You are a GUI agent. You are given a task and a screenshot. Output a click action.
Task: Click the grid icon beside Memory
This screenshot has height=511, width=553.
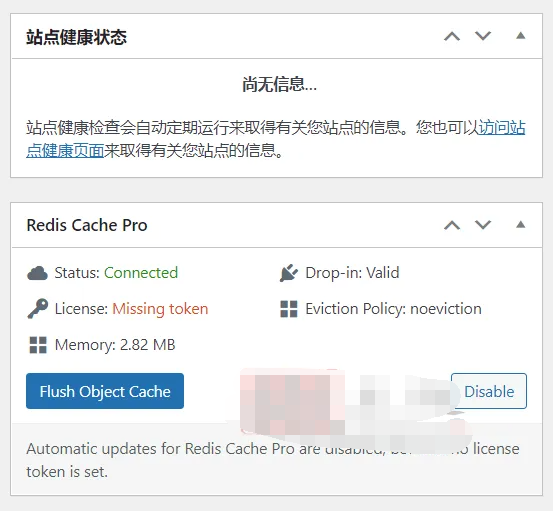pos(38,345)
